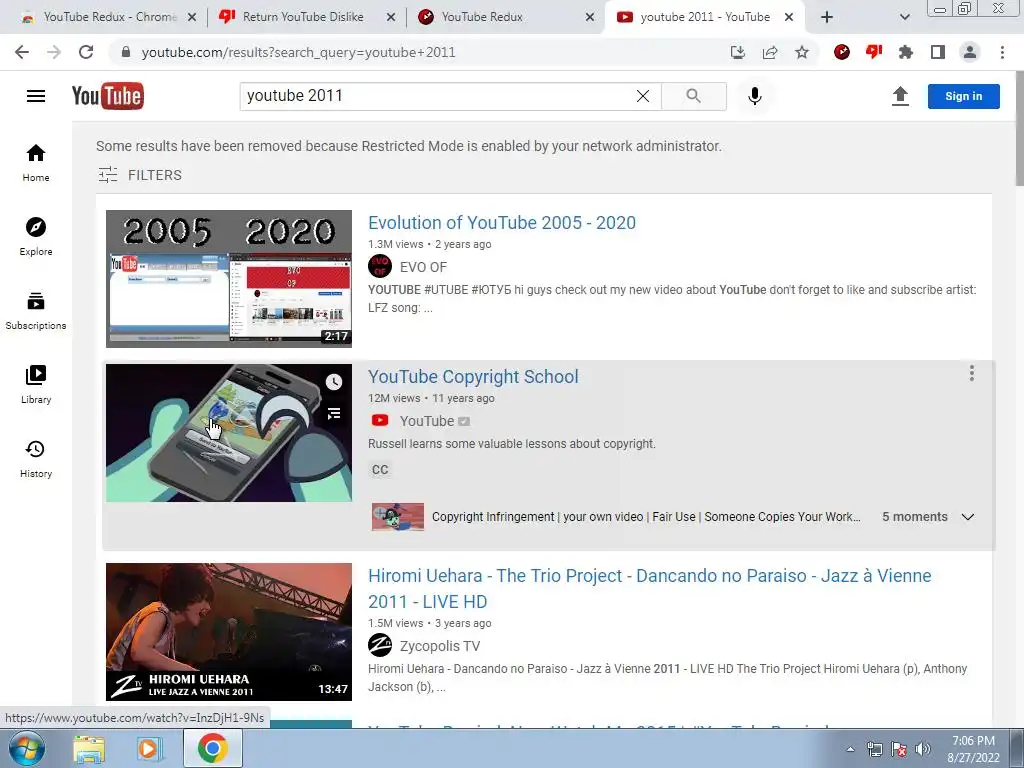
Task: Open Library in the sidebar
Action: point(36,384)
